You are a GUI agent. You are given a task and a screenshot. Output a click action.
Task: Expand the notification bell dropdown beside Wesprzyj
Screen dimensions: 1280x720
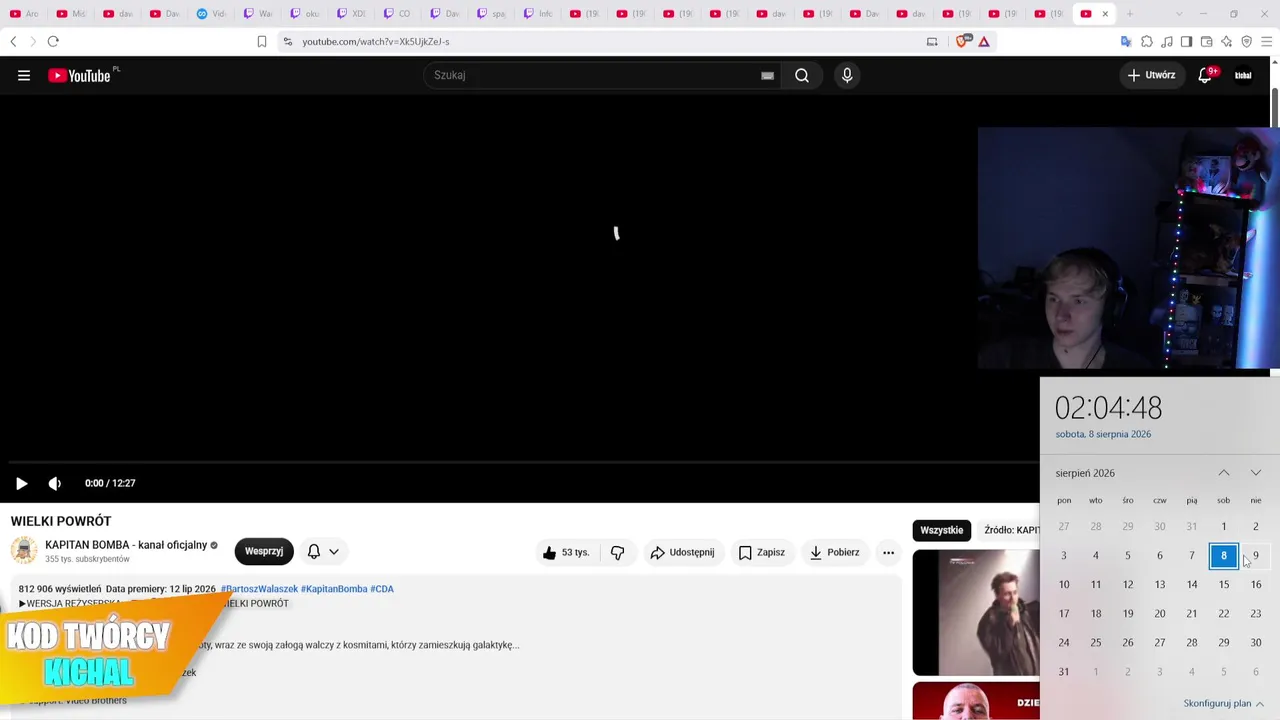click(x=322, y=551)
